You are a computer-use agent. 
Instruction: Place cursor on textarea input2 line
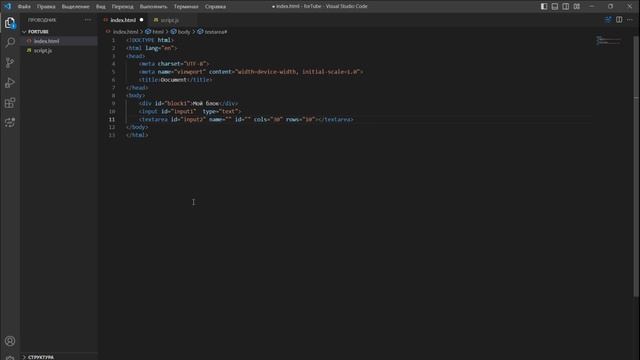(x=246, y=120)
